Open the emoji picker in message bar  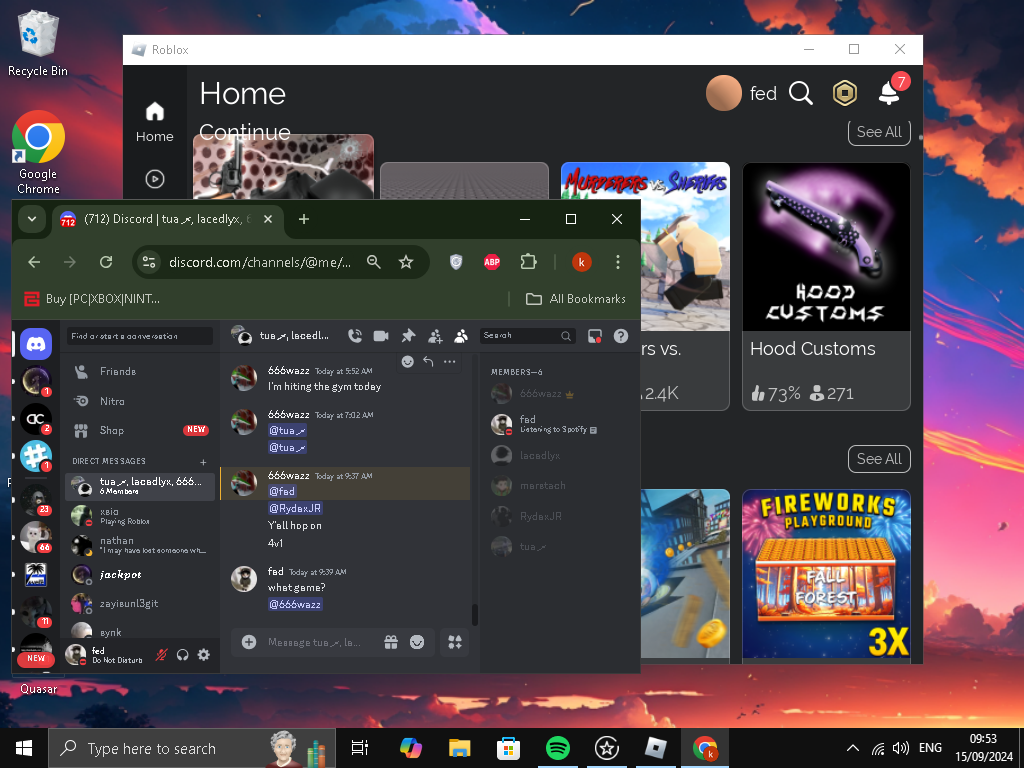pyautogui.click(x=417, y=642)
